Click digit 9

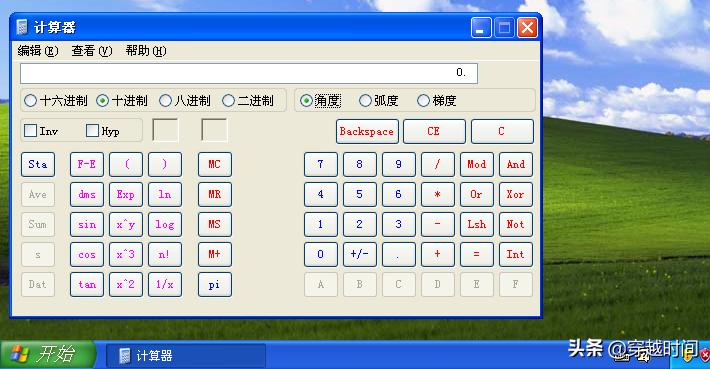pos(398,164)
